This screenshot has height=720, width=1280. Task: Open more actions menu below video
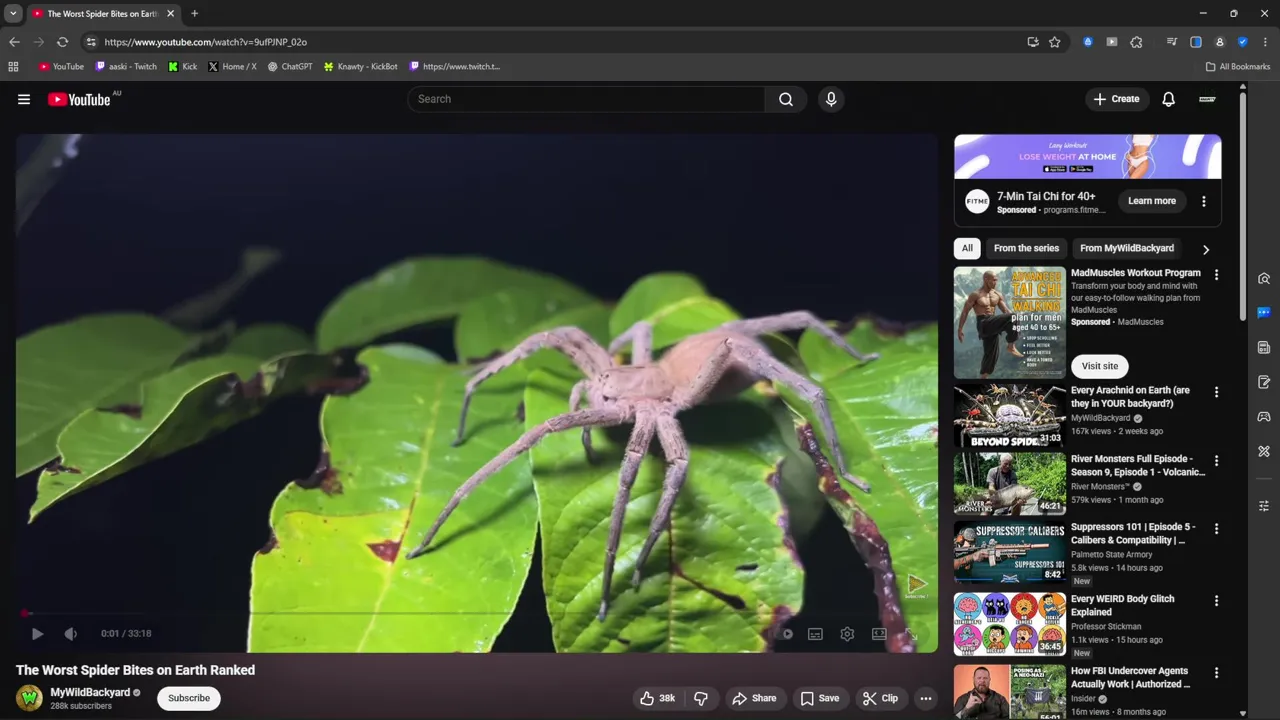(x=926, y=698)
